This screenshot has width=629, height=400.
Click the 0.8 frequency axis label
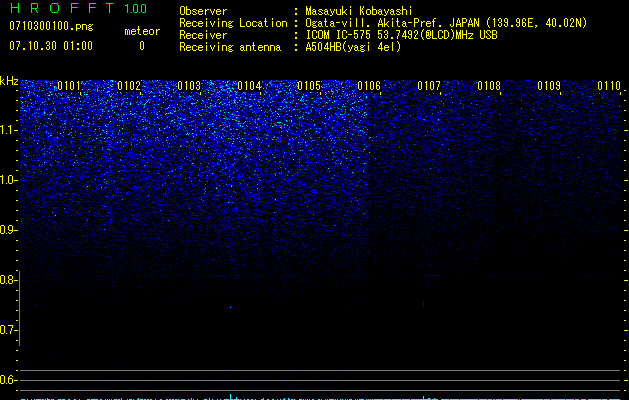point(8,280)
